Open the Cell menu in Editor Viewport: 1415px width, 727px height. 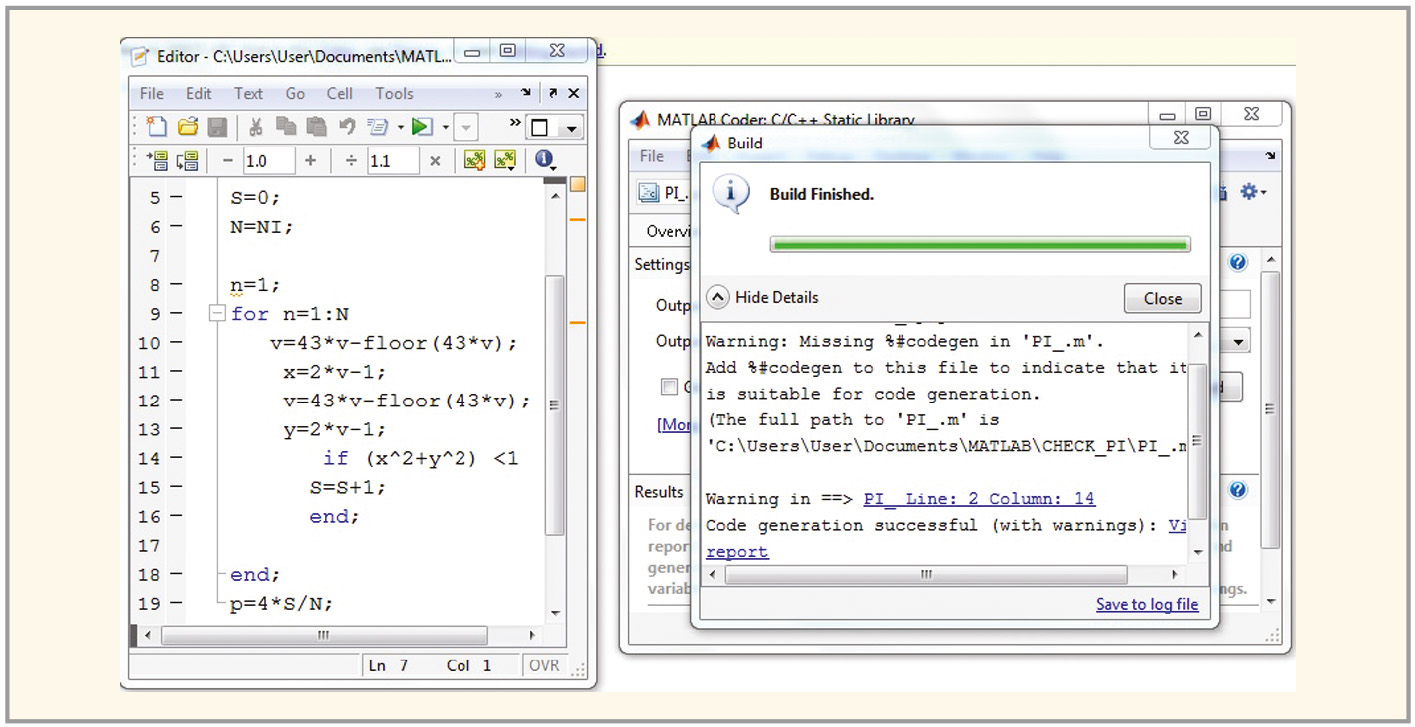click(x=340, y=93)
